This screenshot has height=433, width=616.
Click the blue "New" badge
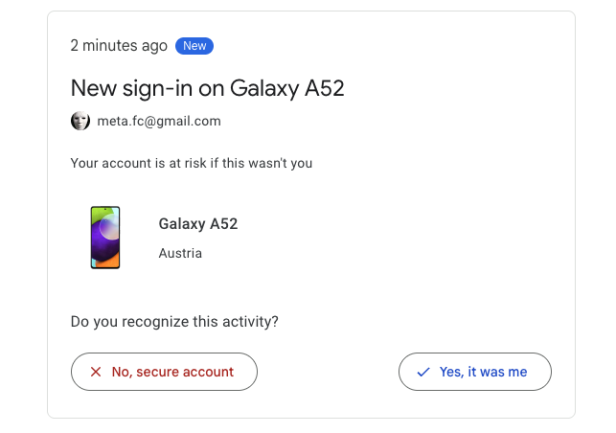point(194,46)
